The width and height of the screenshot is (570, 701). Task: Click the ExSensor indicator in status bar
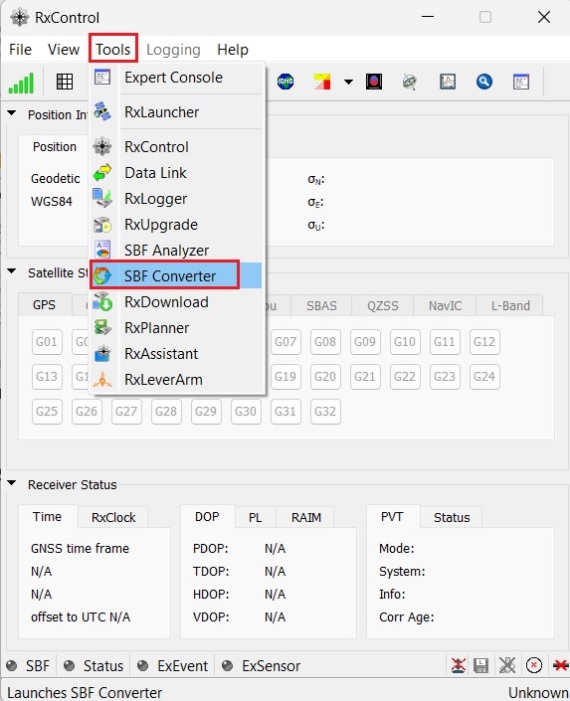click(261, 666)
